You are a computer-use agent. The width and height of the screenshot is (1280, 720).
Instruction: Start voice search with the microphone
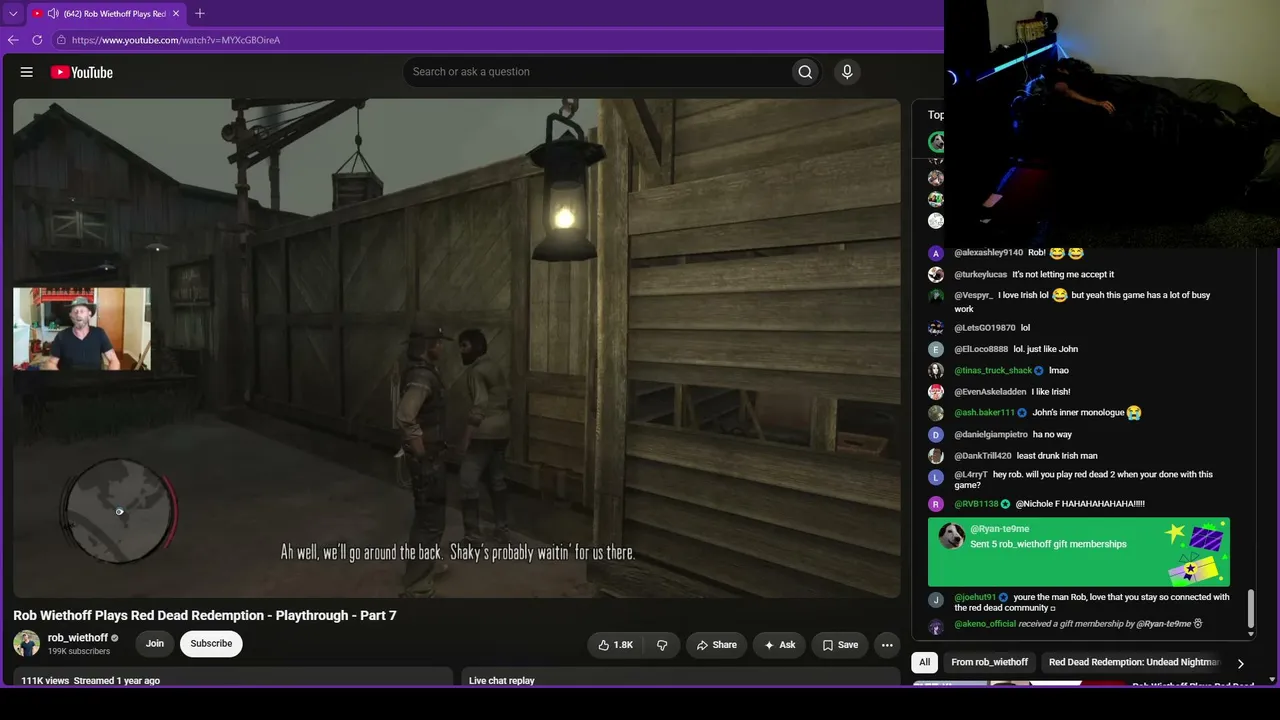[x=847, y=72]
